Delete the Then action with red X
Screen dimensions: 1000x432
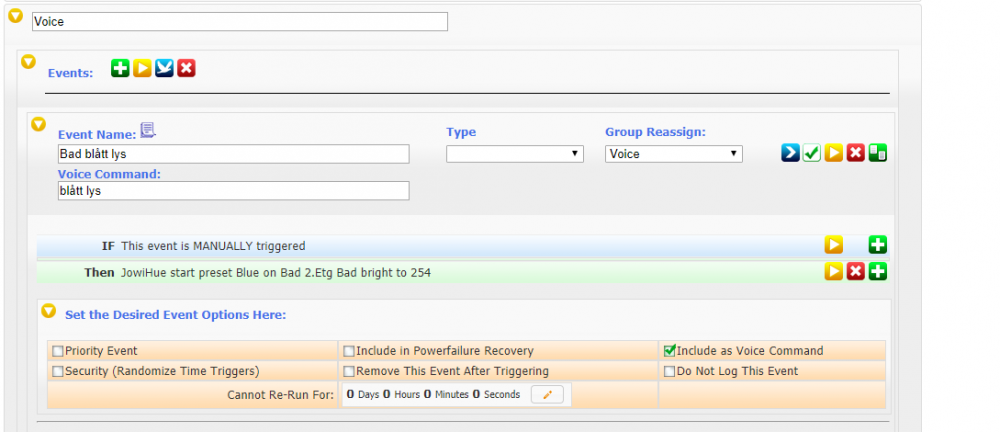pos(856,271)
